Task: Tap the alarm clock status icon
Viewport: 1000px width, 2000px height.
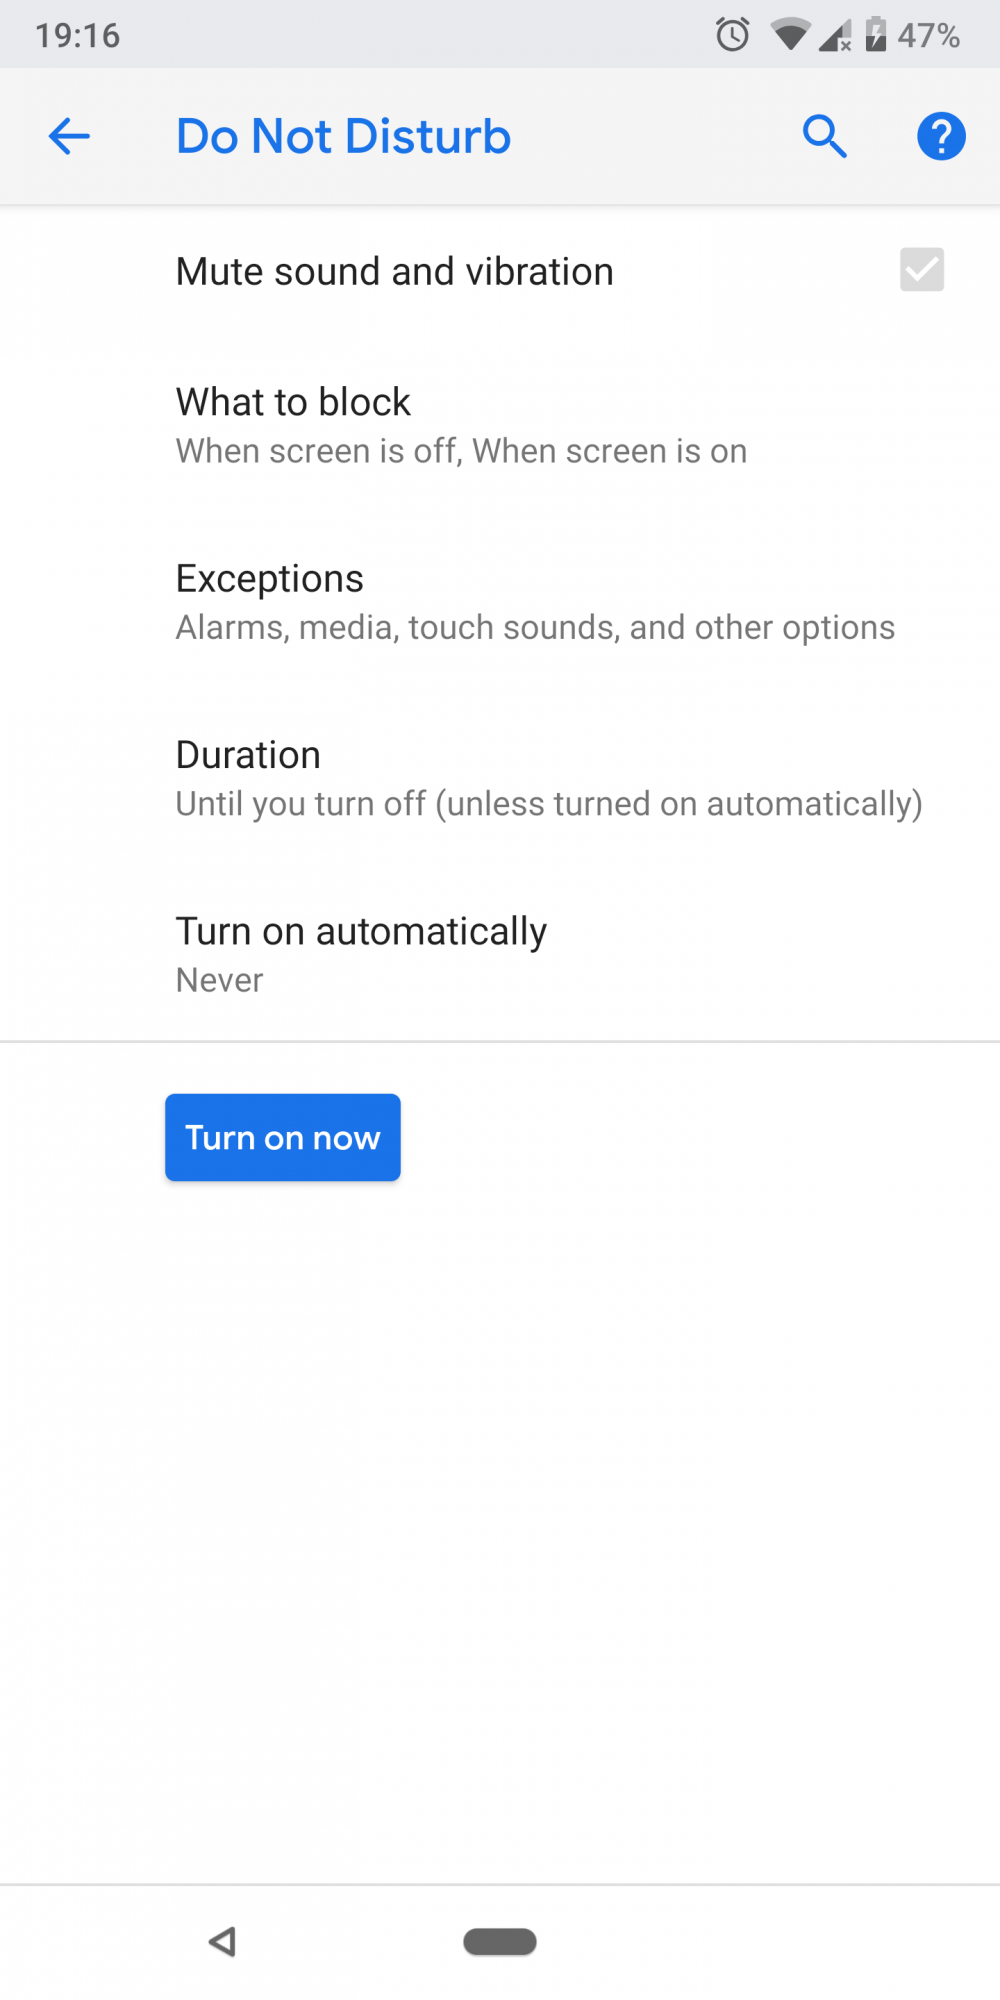Action: 732,35
